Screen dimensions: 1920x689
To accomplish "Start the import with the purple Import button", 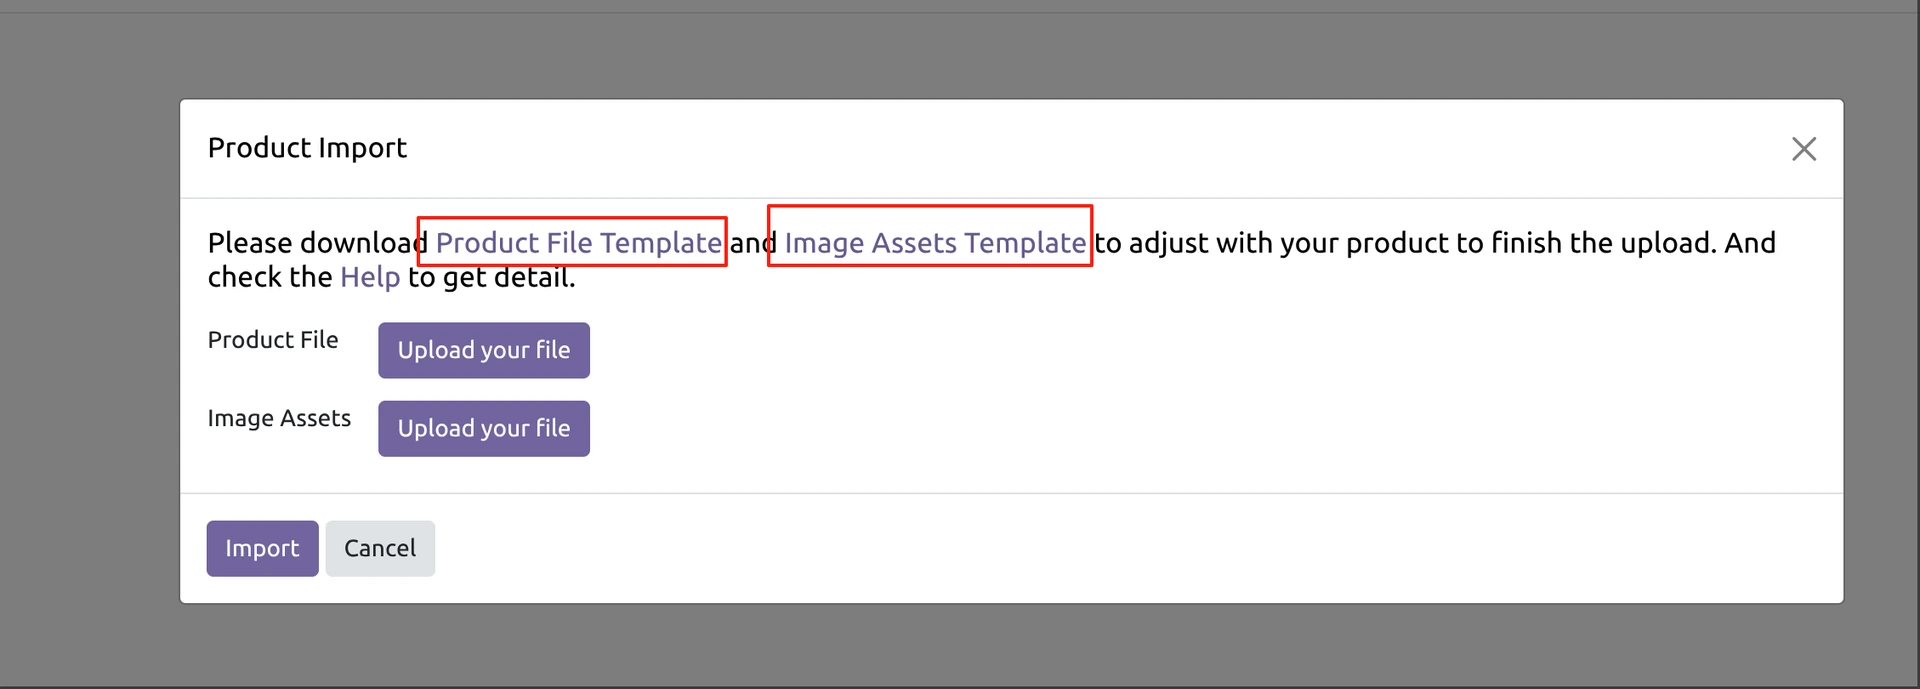I will tap(262, 548).
